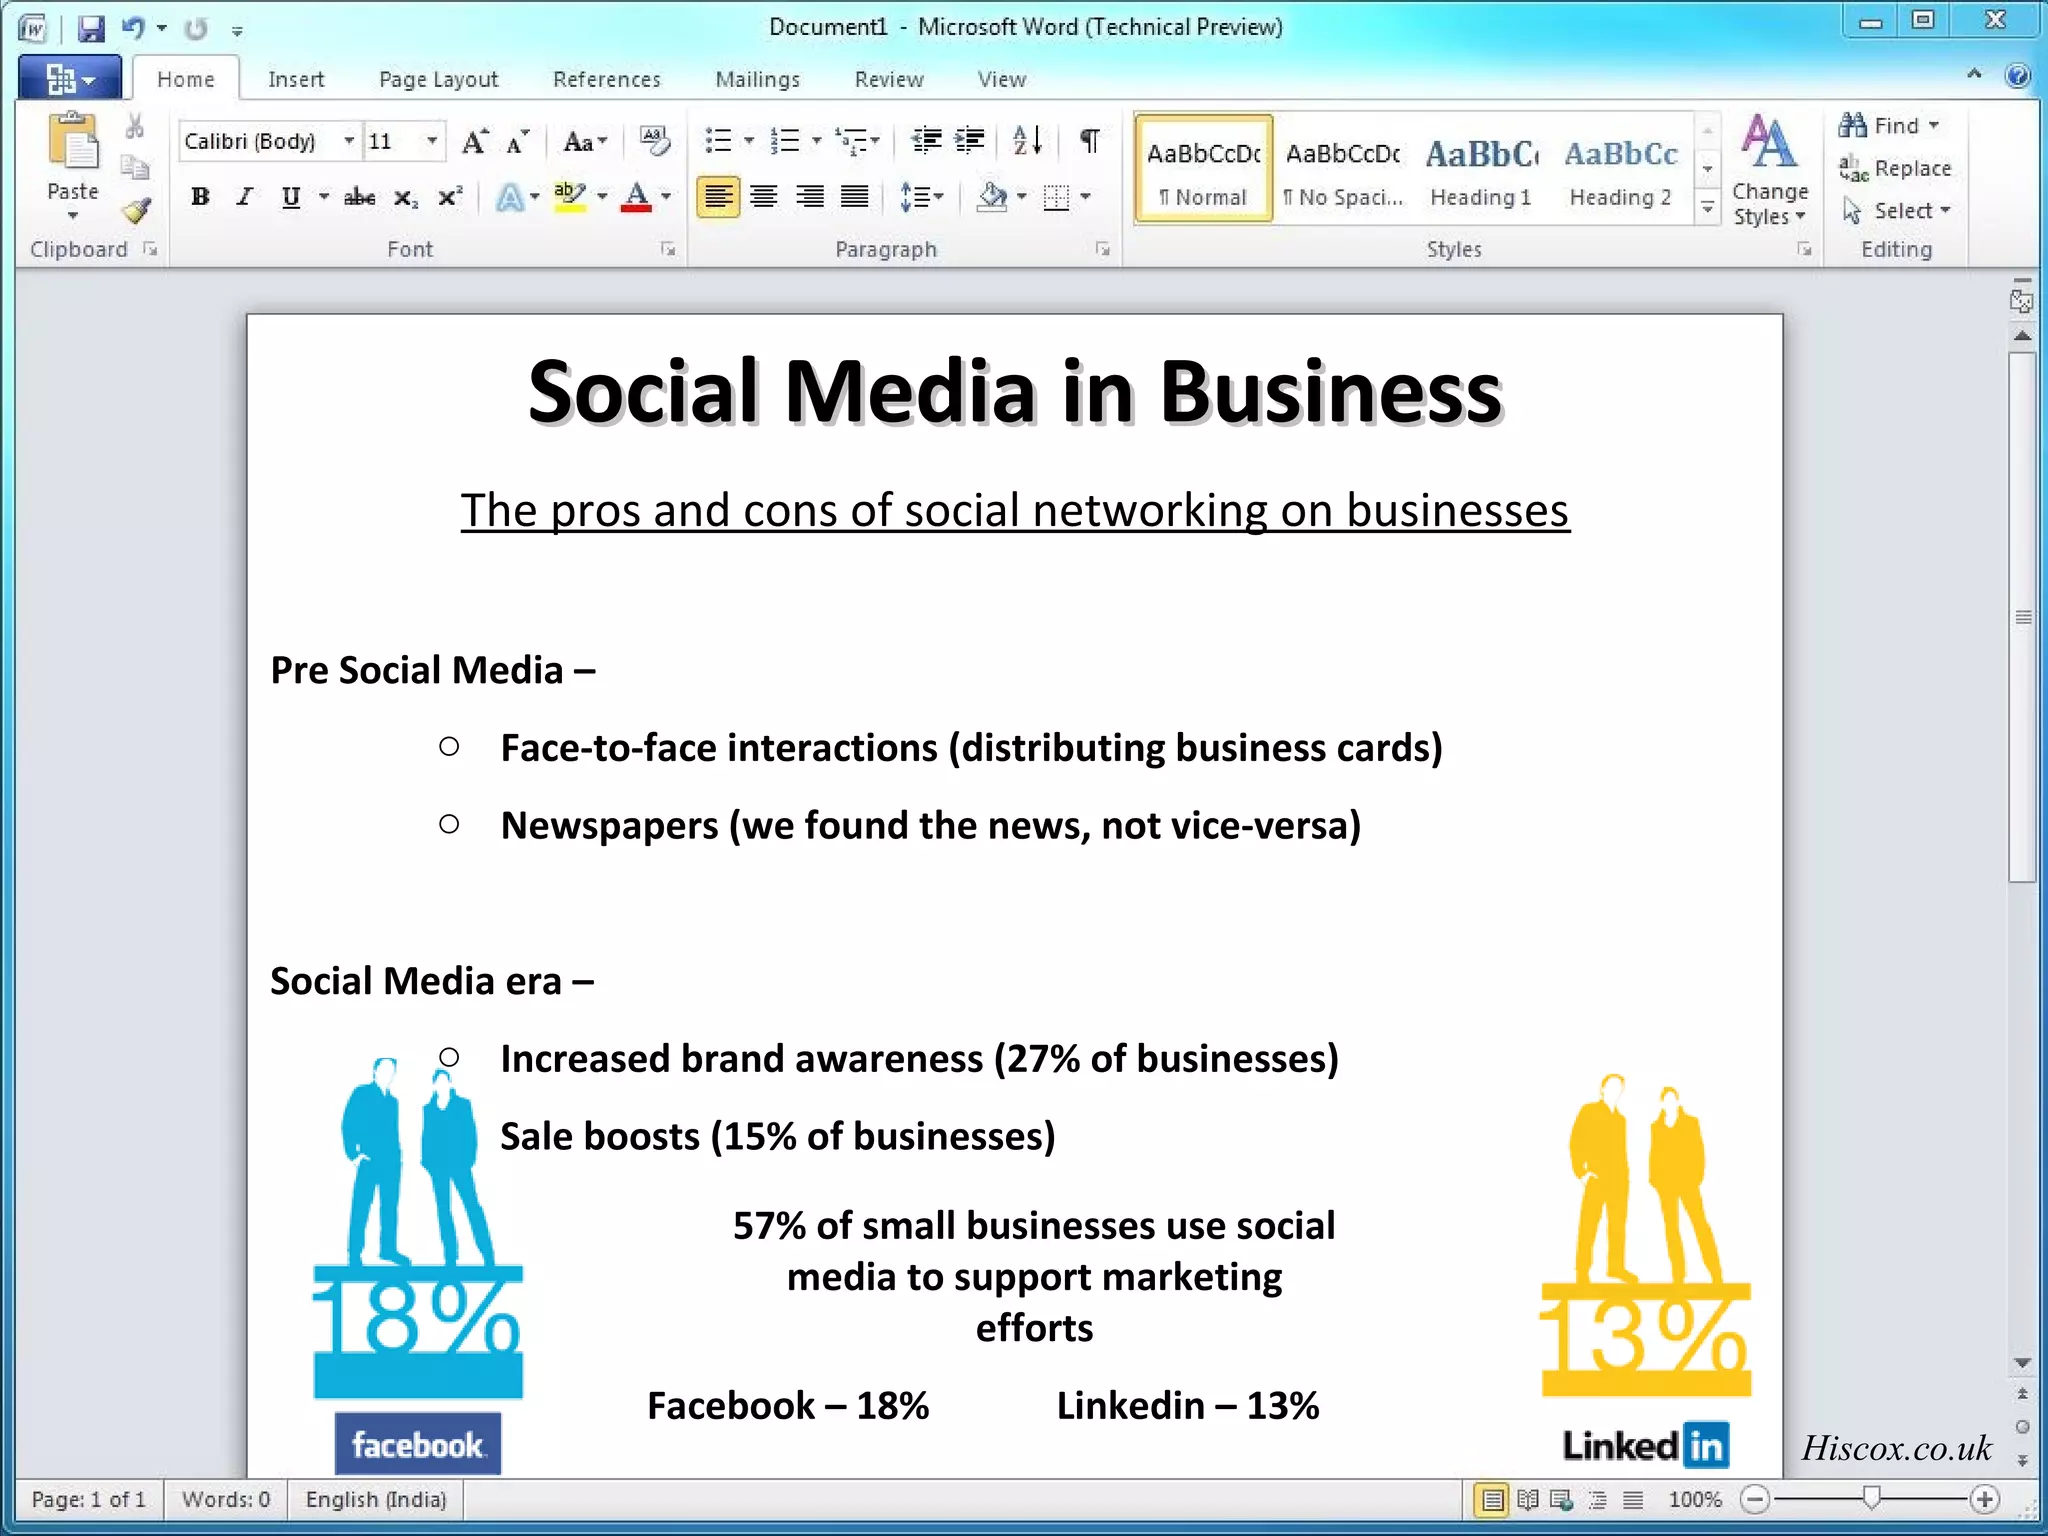Image resolution: width=2048 pixels, height=1536 pixels.
Task: Click the Sort A-Z icon
Action: [1027, 141]
